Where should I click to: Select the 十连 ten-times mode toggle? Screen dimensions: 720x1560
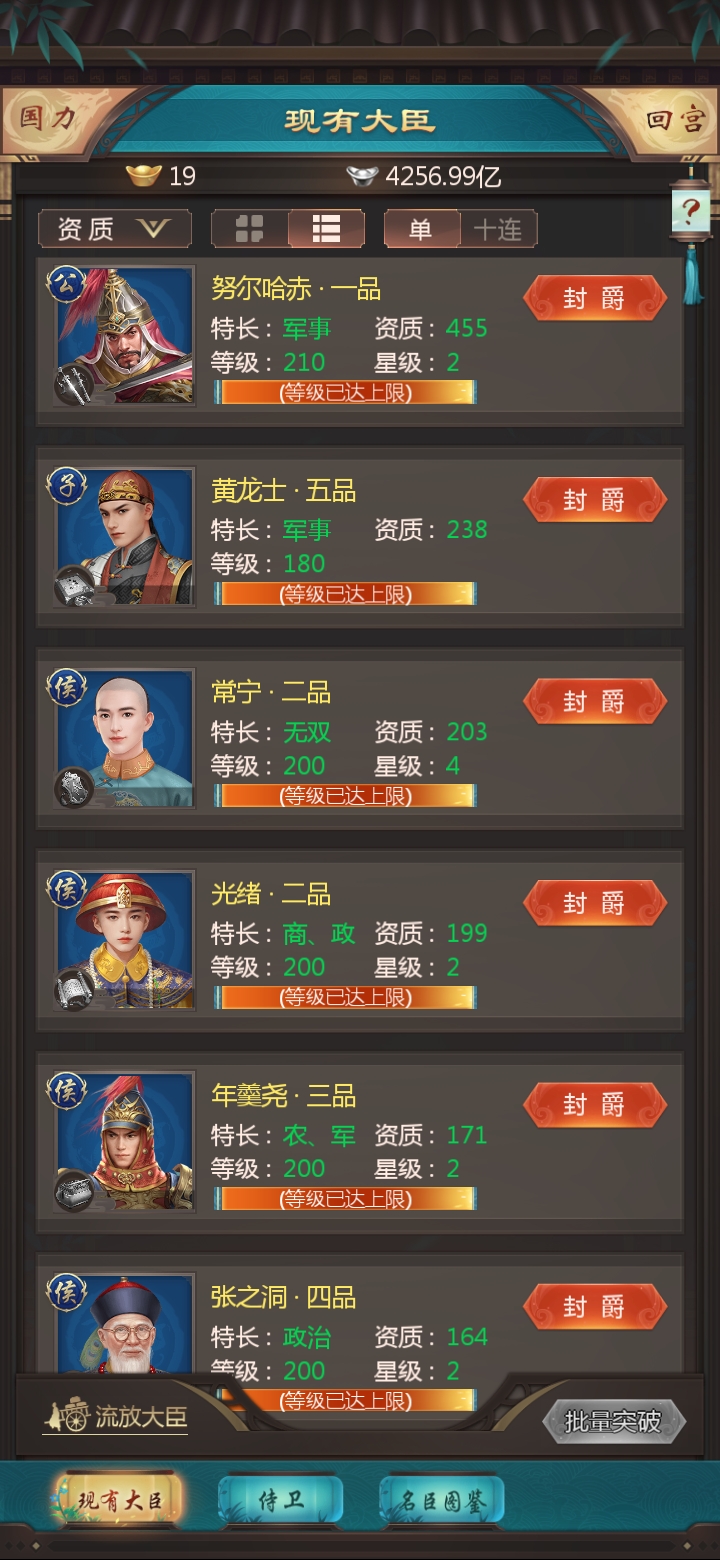[498, 229]
